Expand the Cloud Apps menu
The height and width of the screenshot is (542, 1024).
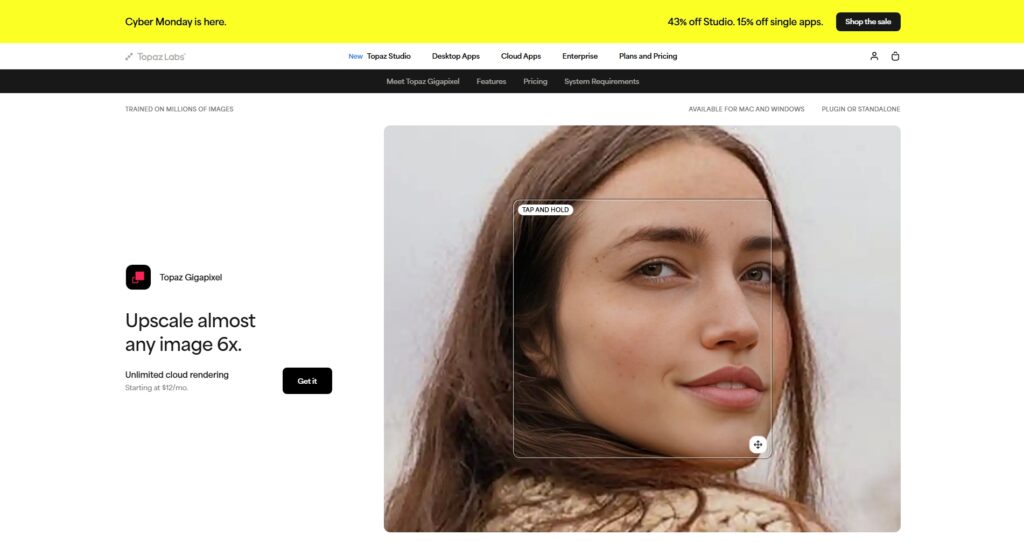[x=520, y=56]
